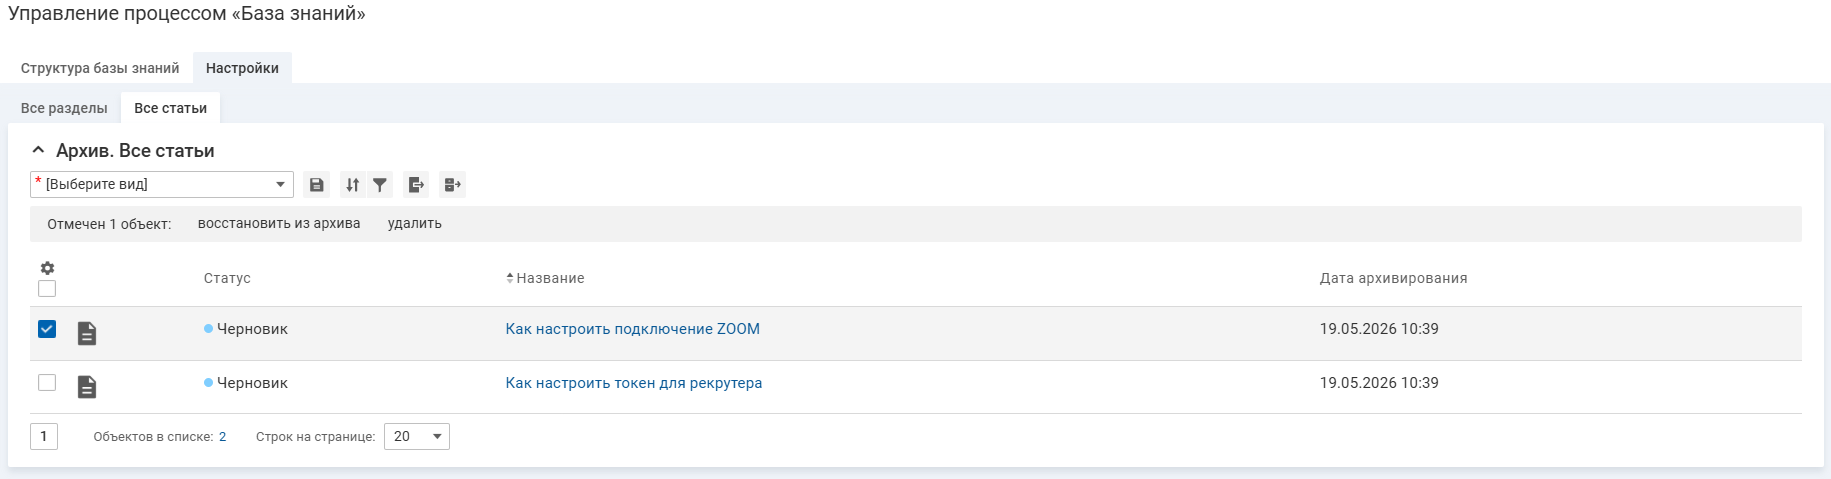Click восстановить из архива action
Viewport: 1831px width, 479px height.
click(279, 224)
